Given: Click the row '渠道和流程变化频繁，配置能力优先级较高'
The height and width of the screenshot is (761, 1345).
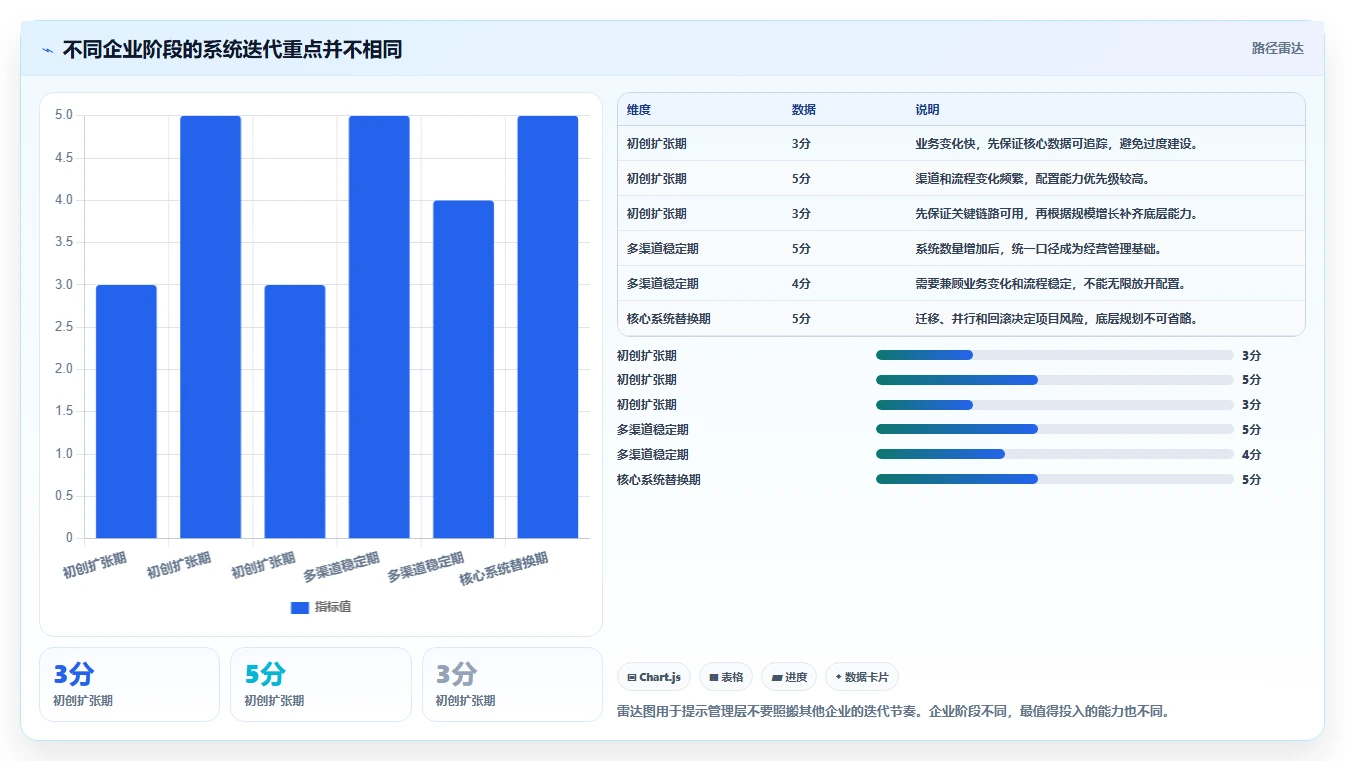Looking at the screenshot, I should point(961,178).
